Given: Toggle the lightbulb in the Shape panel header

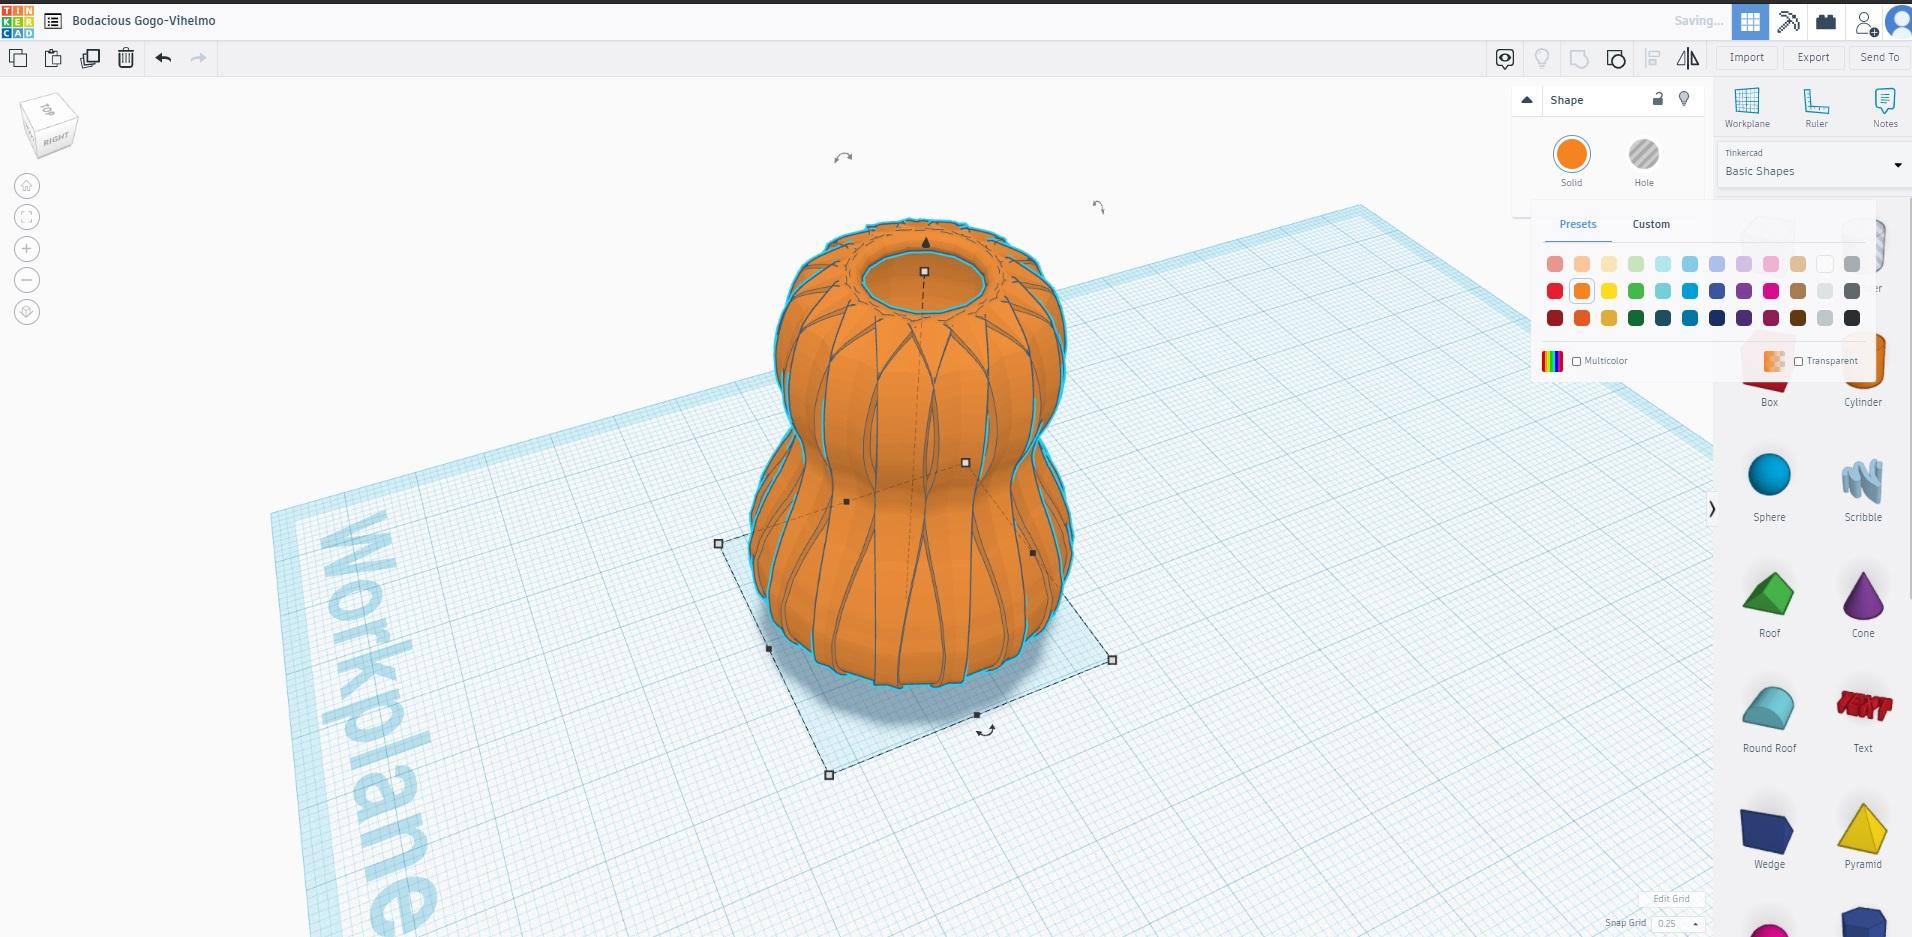Looking at the screenshot, I should (1684, 99).
